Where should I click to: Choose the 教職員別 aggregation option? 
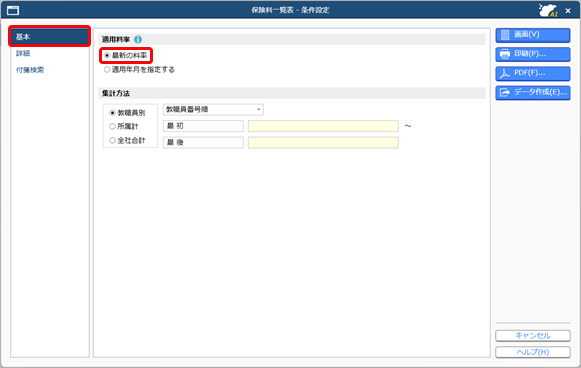127,113
